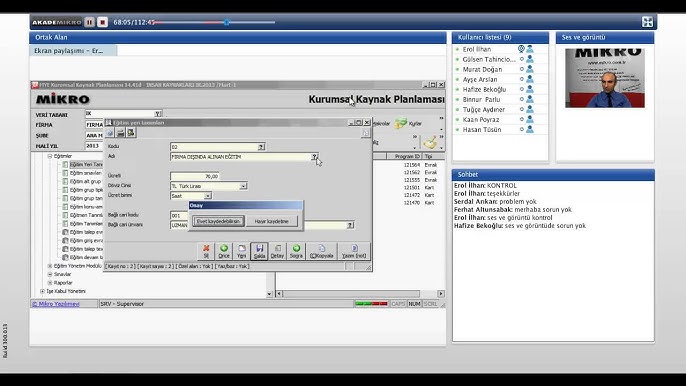This screenshot has height=386, width=686.
Task: Expand the Sınavlar tree node
Action: [x=50, y=274]
